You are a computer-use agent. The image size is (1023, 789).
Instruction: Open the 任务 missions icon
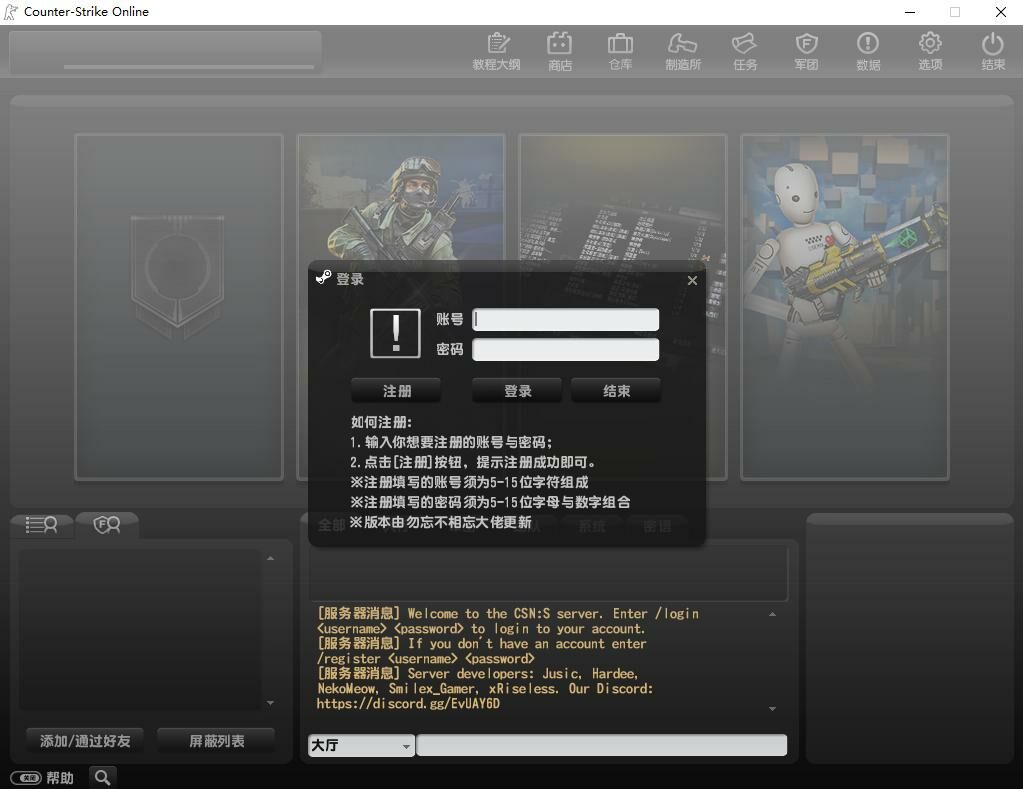tap(744, 50)
